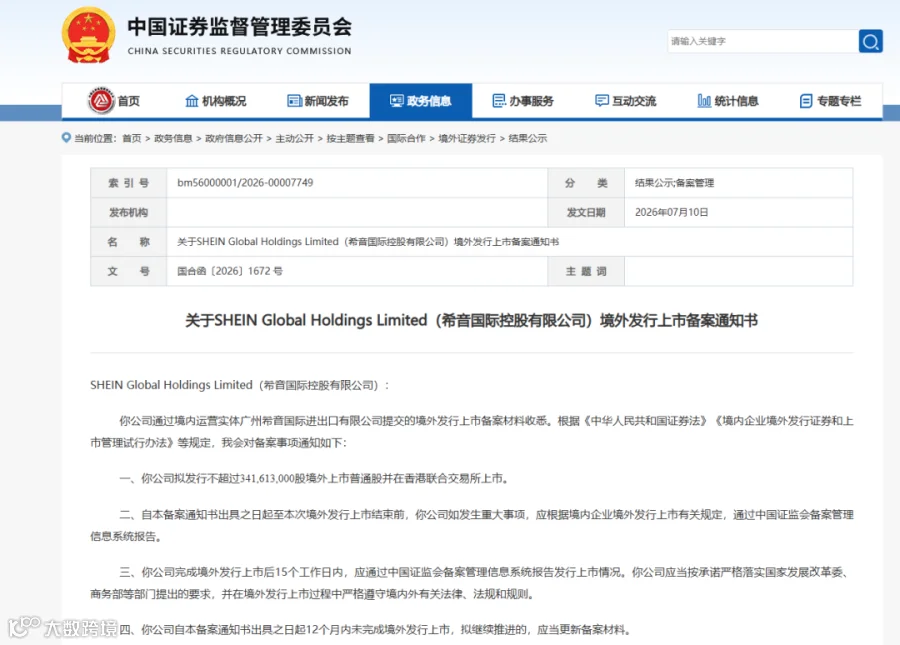Open the 办事服务 navigation tab
900x645 pixels.
(523, 101)
